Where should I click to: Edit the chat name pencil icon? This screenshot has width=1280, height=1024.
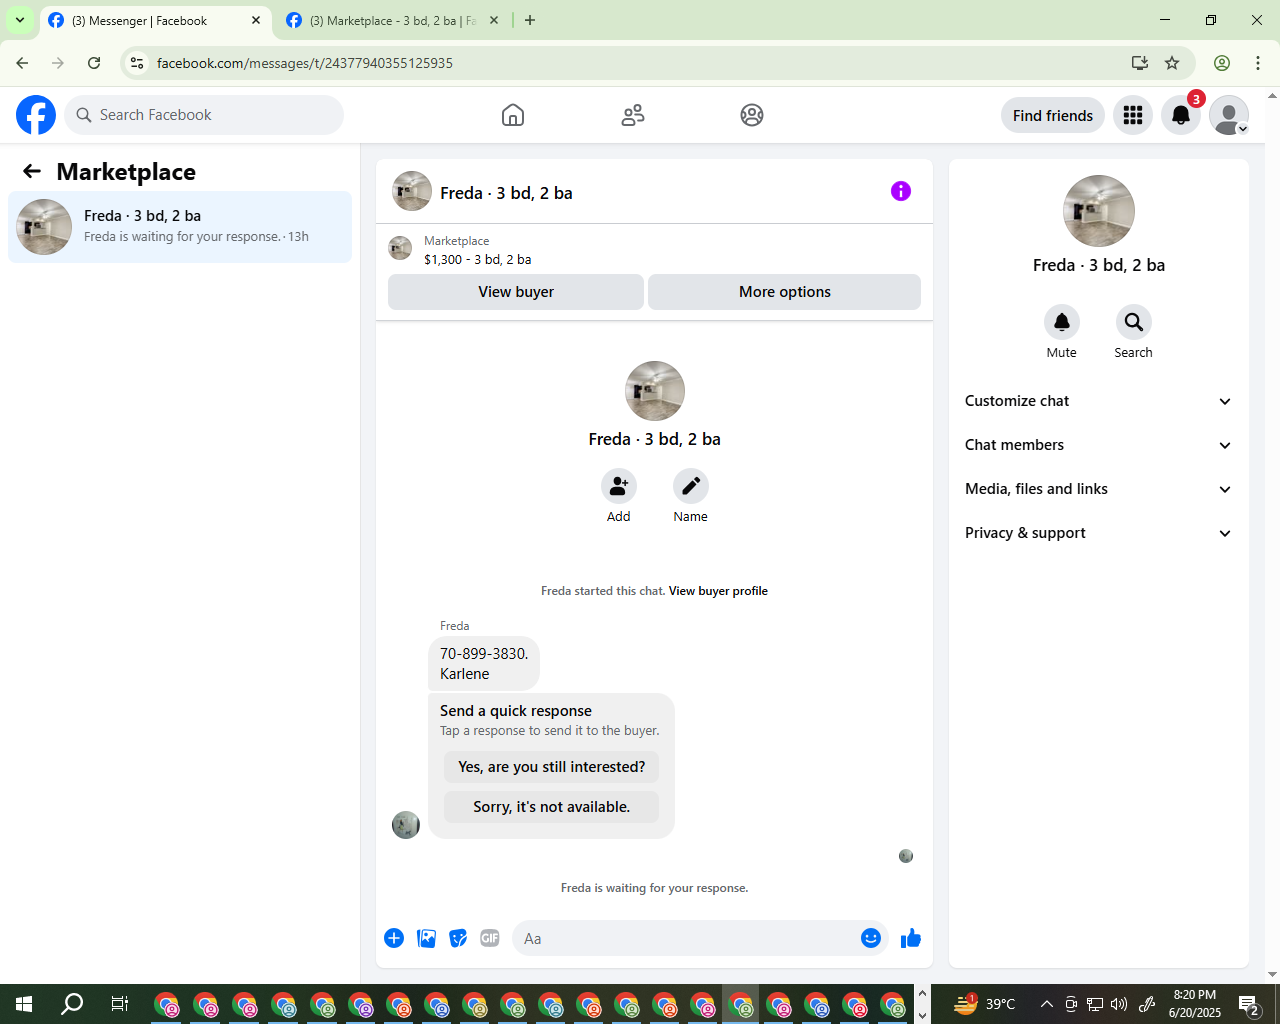tap(691, 486)
